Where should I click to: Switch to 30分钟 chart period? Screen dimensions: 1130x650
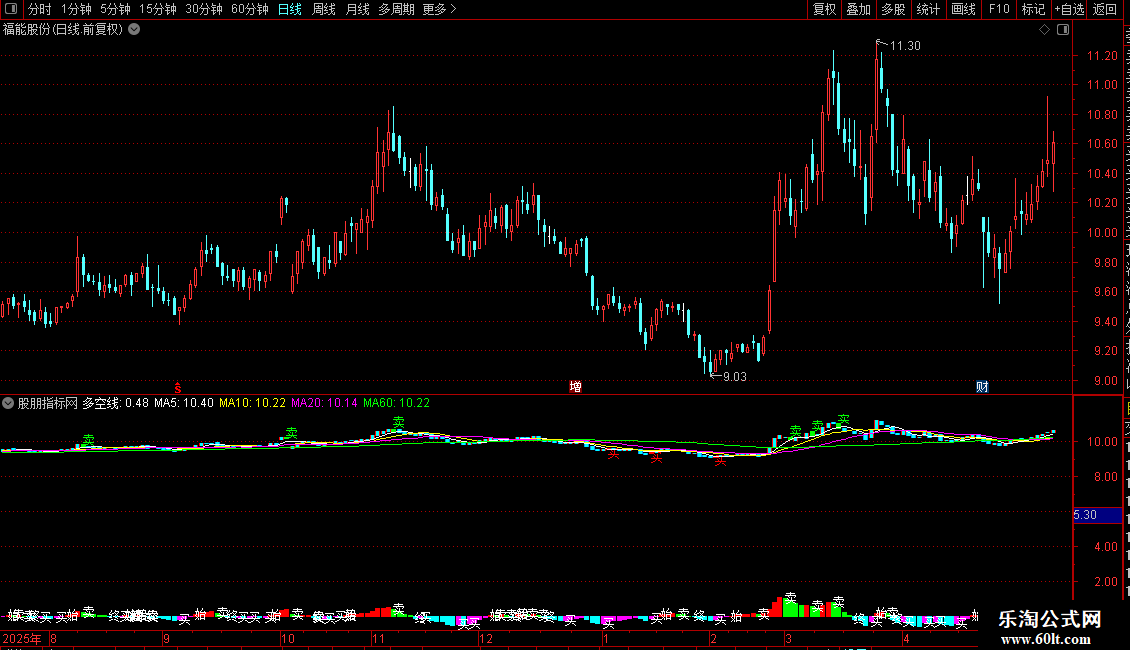tap(204, 9)
